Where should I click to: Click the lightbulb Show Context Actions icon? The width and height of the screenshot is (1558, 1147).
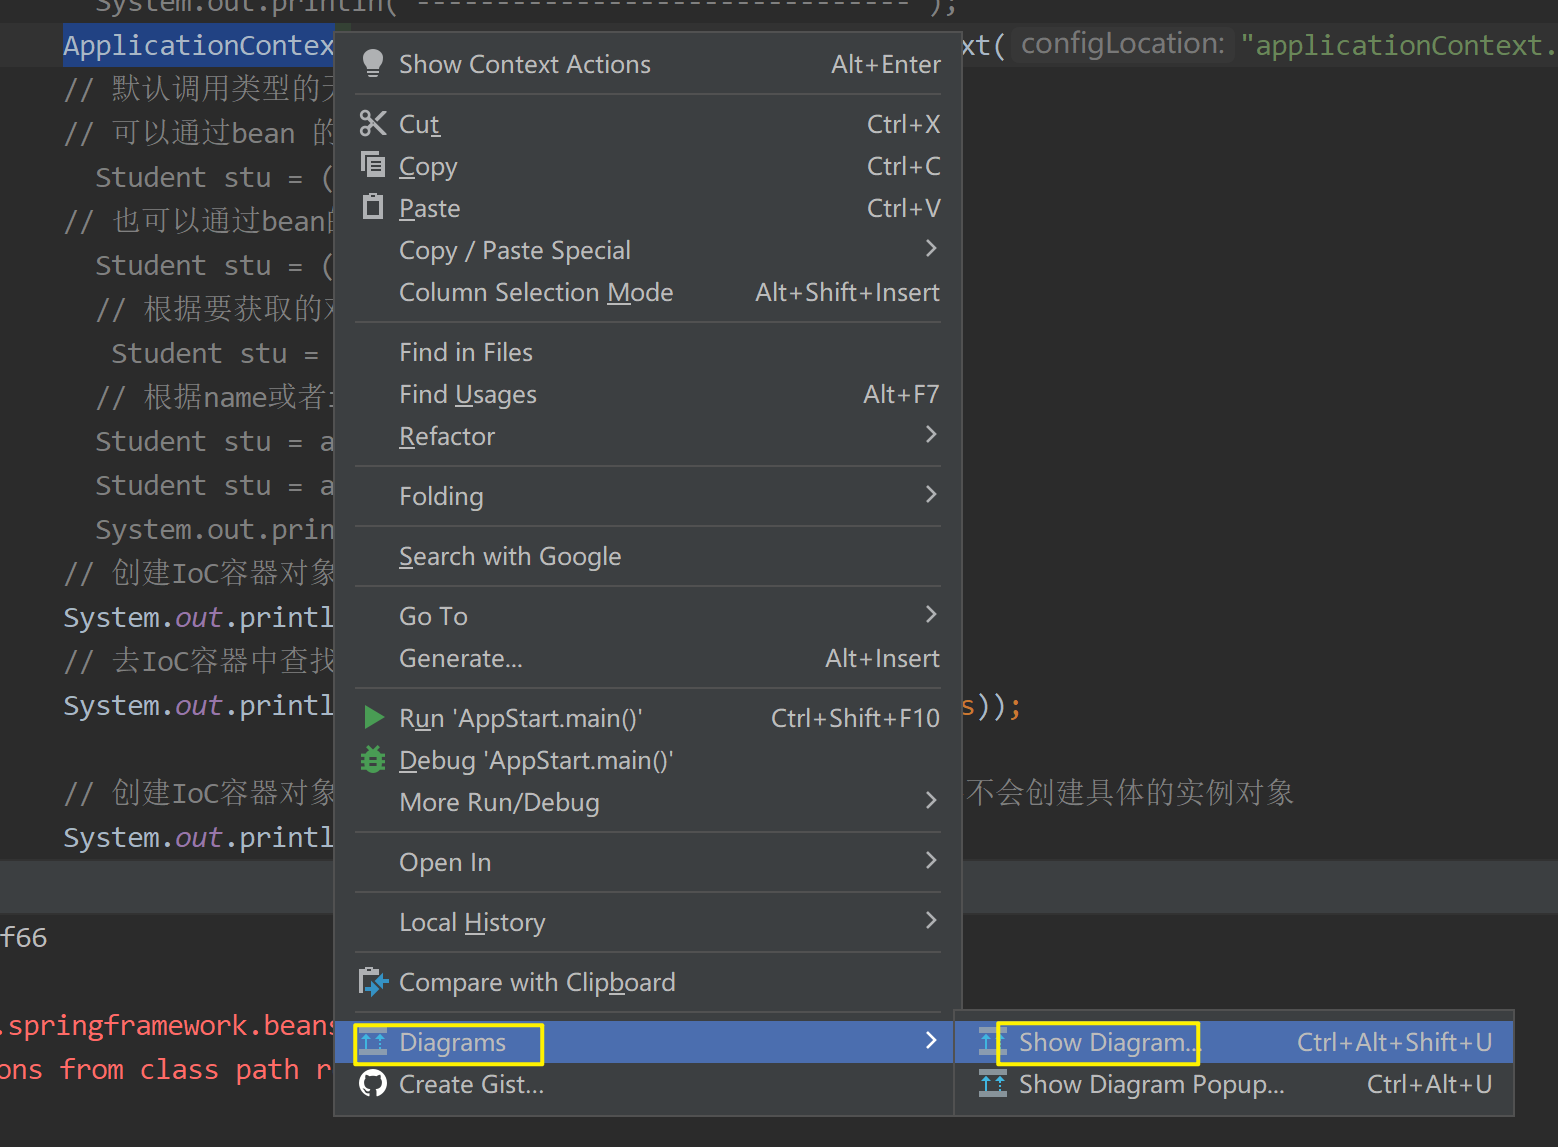pos(372,64)
